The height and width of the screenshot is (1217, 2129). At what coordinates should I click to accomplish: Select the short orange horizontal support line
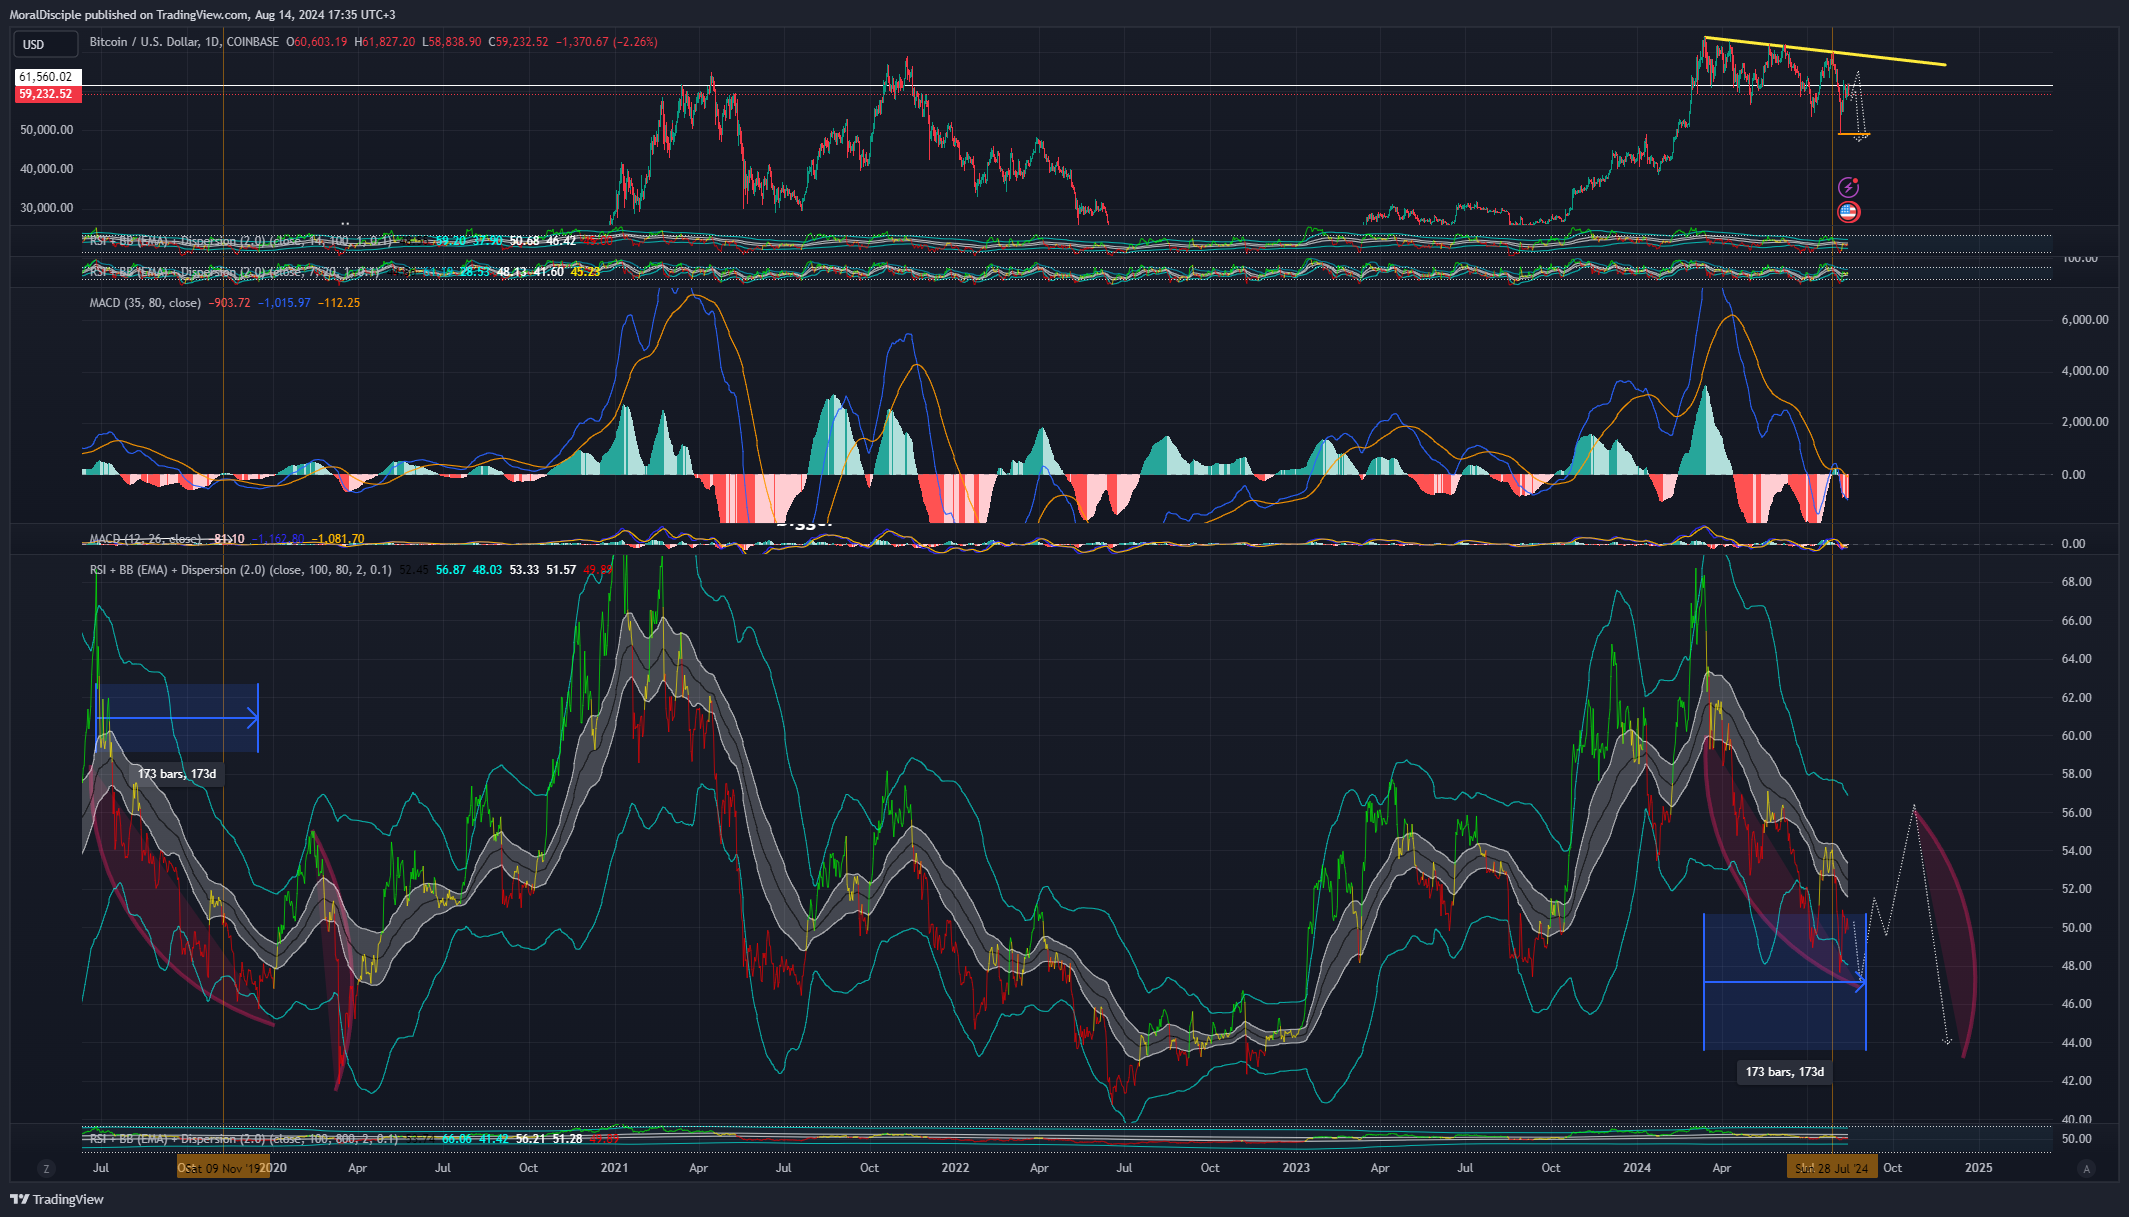coord(1854,134)
